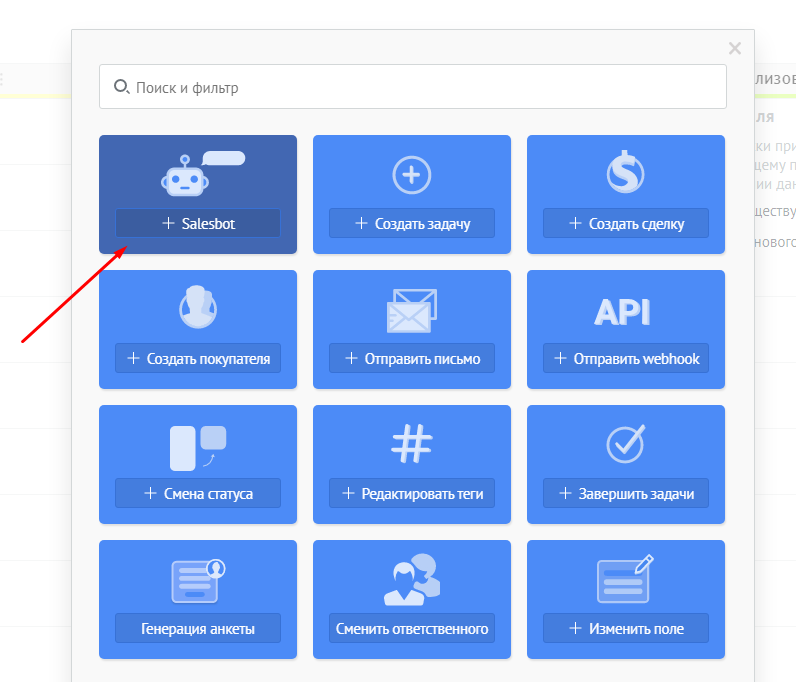The height and width of the screenshot is (682, 796).
Task: Add the Создать сделку action
Action: click(625, 223)
